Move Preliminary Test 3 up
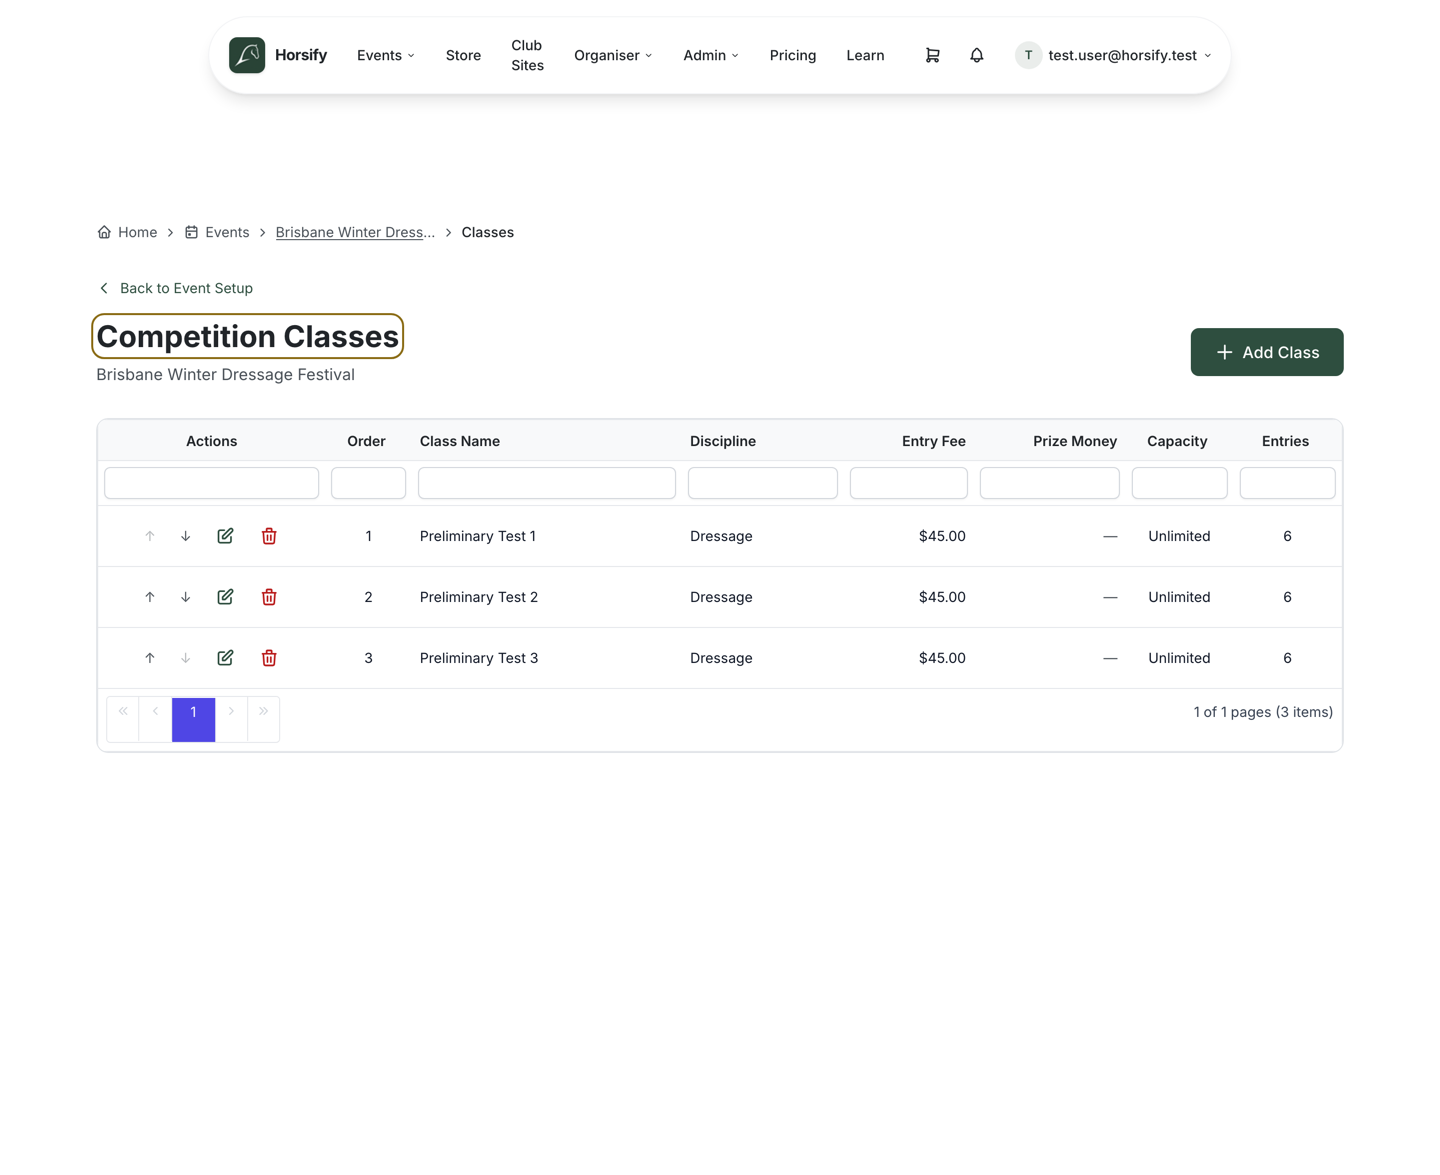Viewport: 1440px width, 1175px height. pos(150,658)
